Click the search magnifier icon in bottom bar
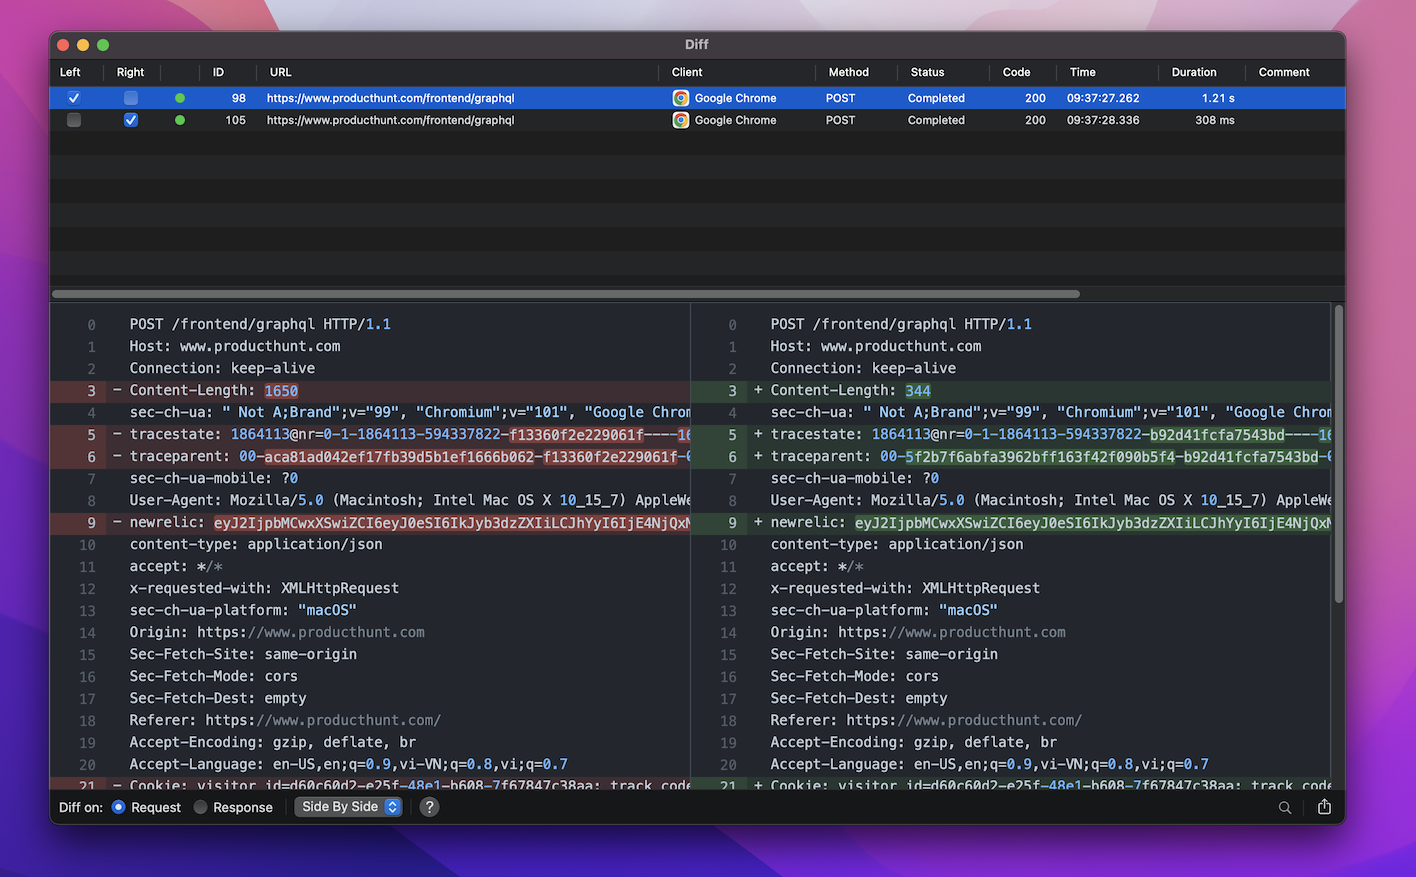Screen dimensions: 1416x877 (1285, 807)
